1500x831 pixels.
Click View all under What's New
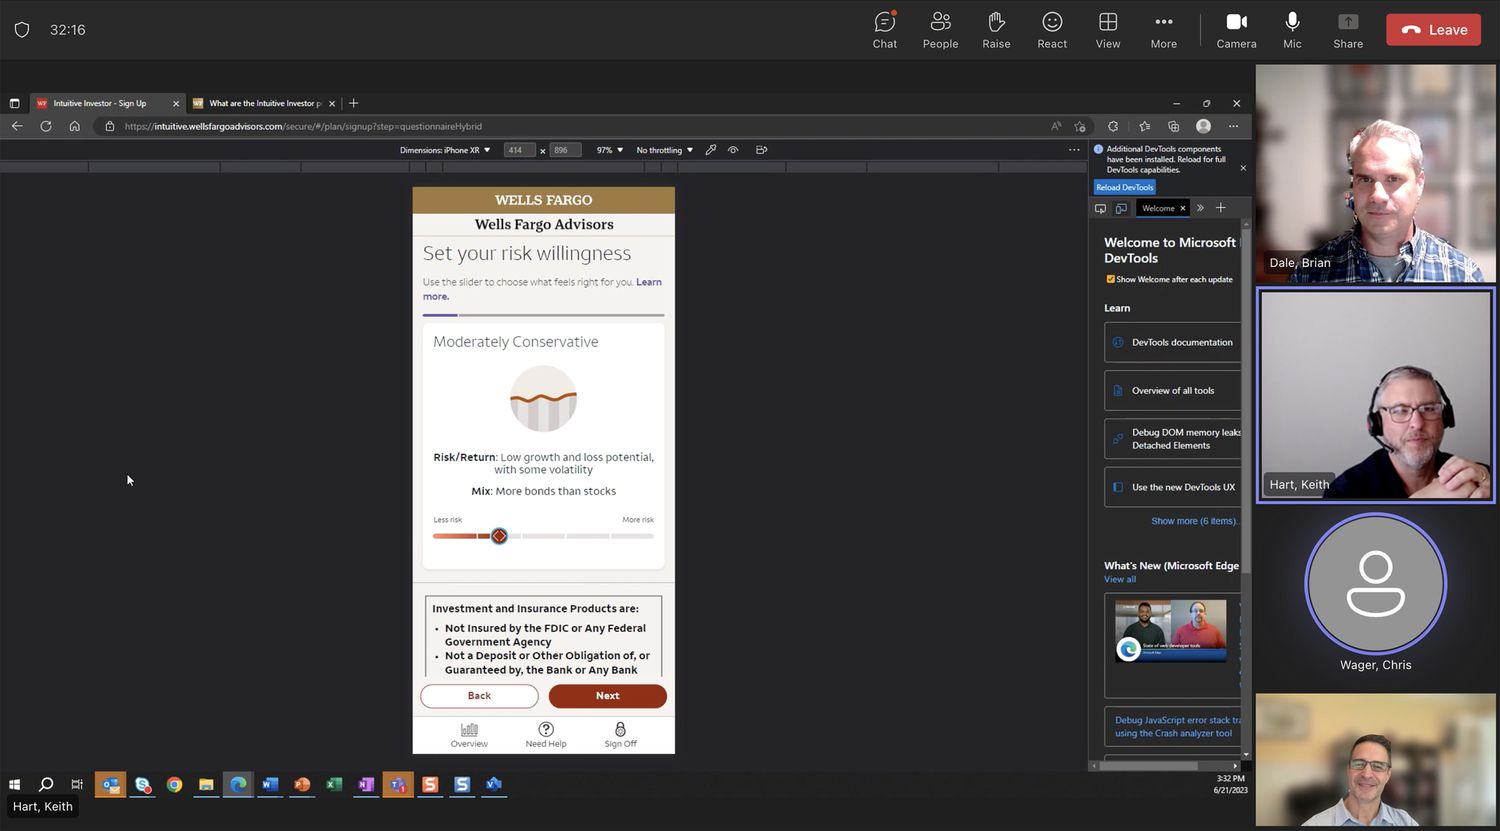click(1120, 579)
